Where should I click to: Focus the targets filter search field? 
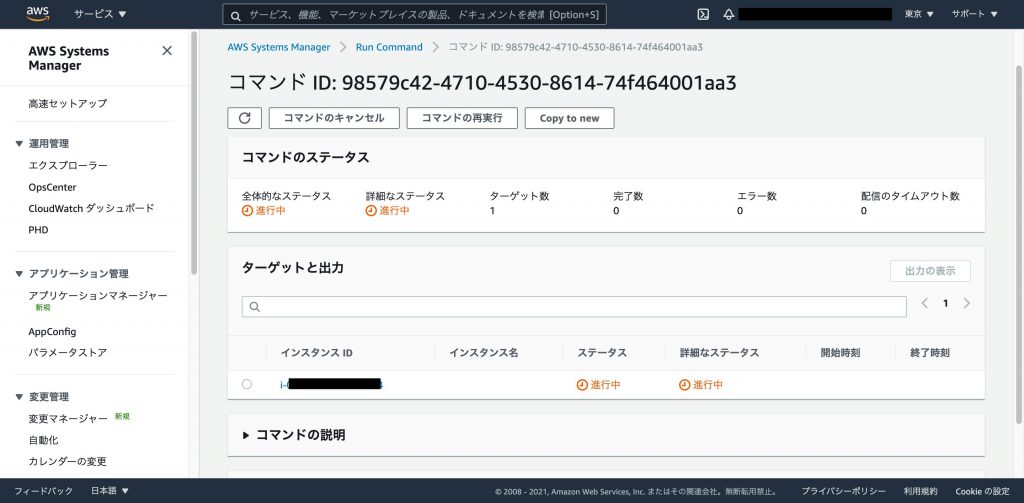pos(574,306)
